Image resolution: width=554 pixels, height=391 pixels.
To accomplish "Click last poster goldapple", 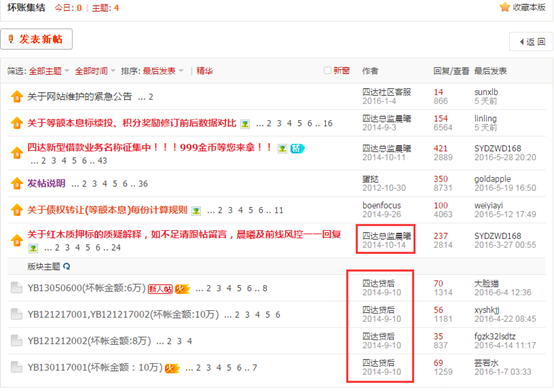I will coord(493,179).
